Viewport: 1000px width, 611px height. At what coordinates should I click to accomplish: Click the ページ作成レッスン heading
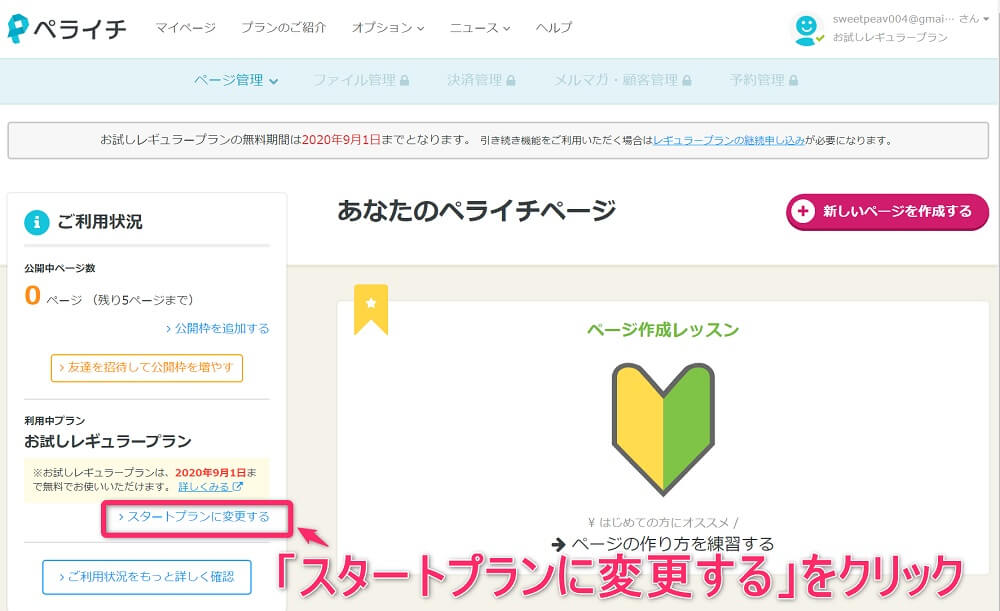point(663,330)
